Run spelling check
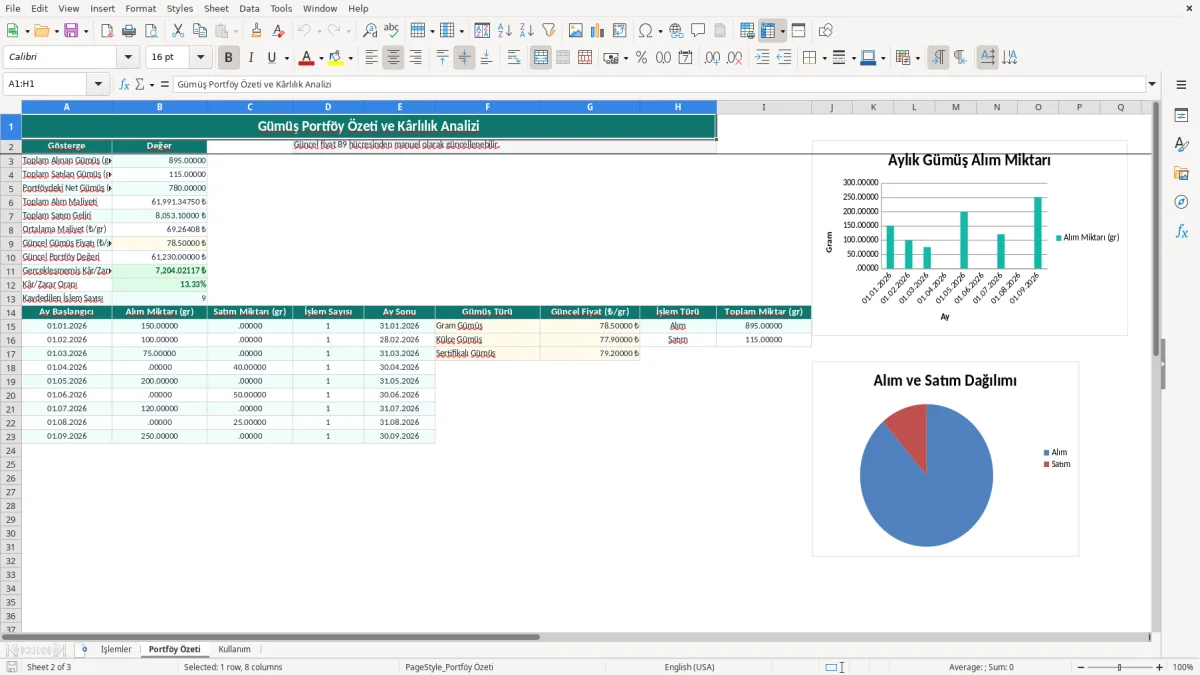 coord(391,31)
